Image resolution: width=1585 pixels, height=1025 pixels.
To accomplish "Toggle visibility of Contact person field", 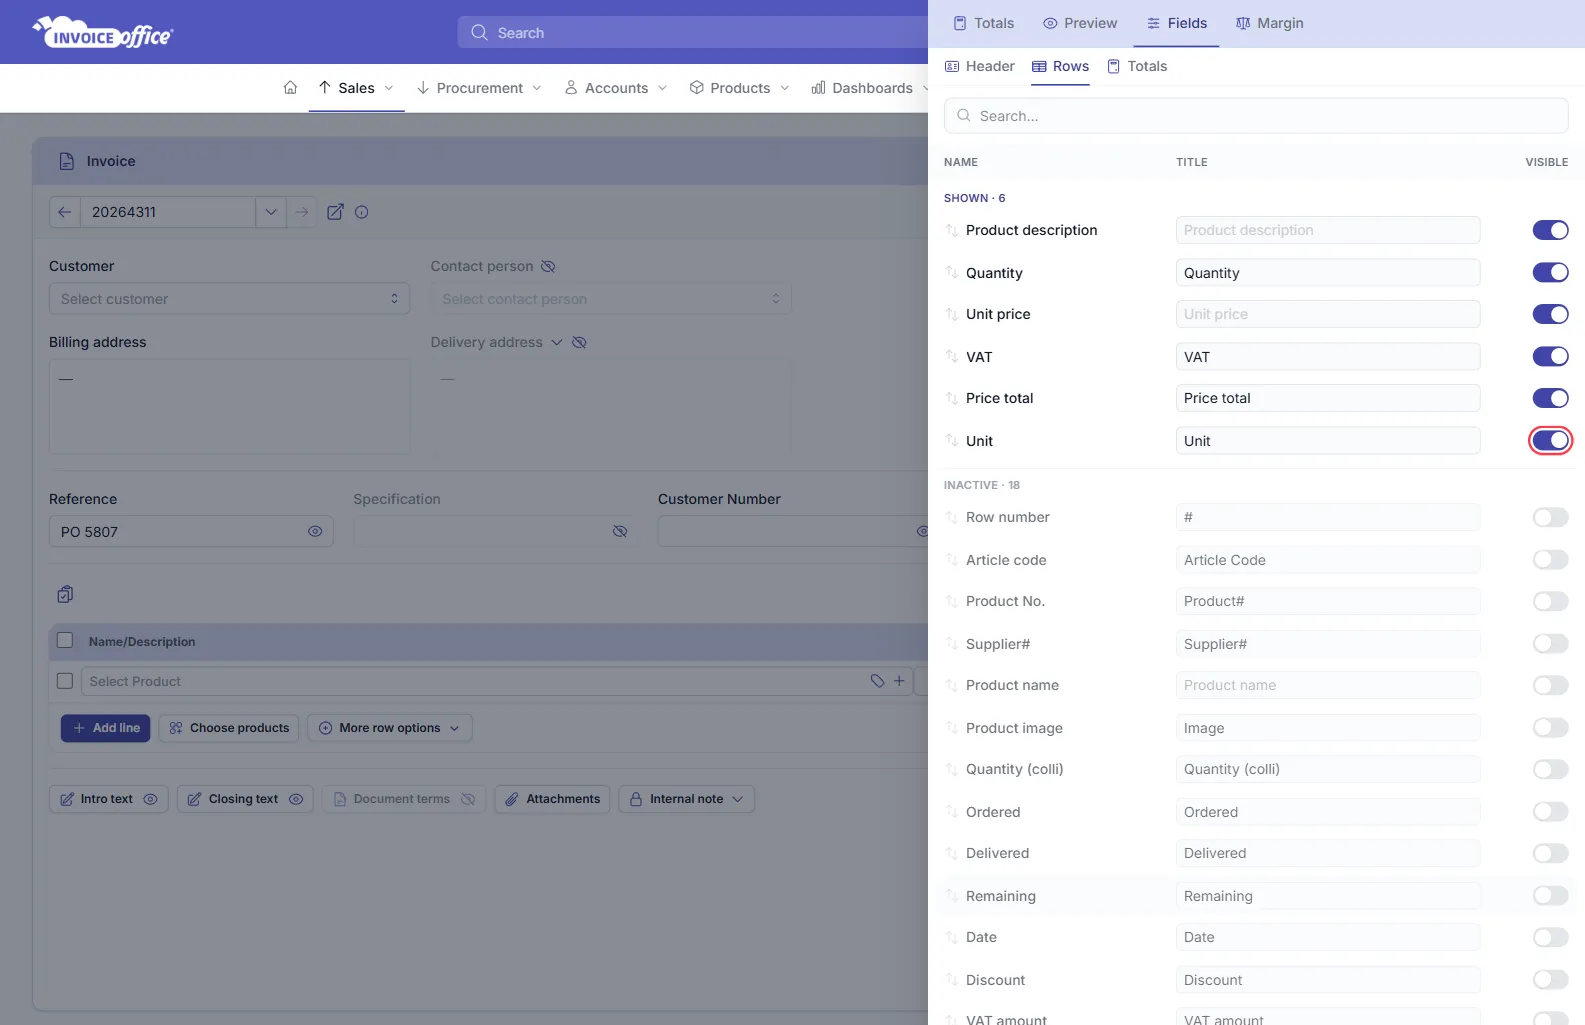I will pos(548,266).
